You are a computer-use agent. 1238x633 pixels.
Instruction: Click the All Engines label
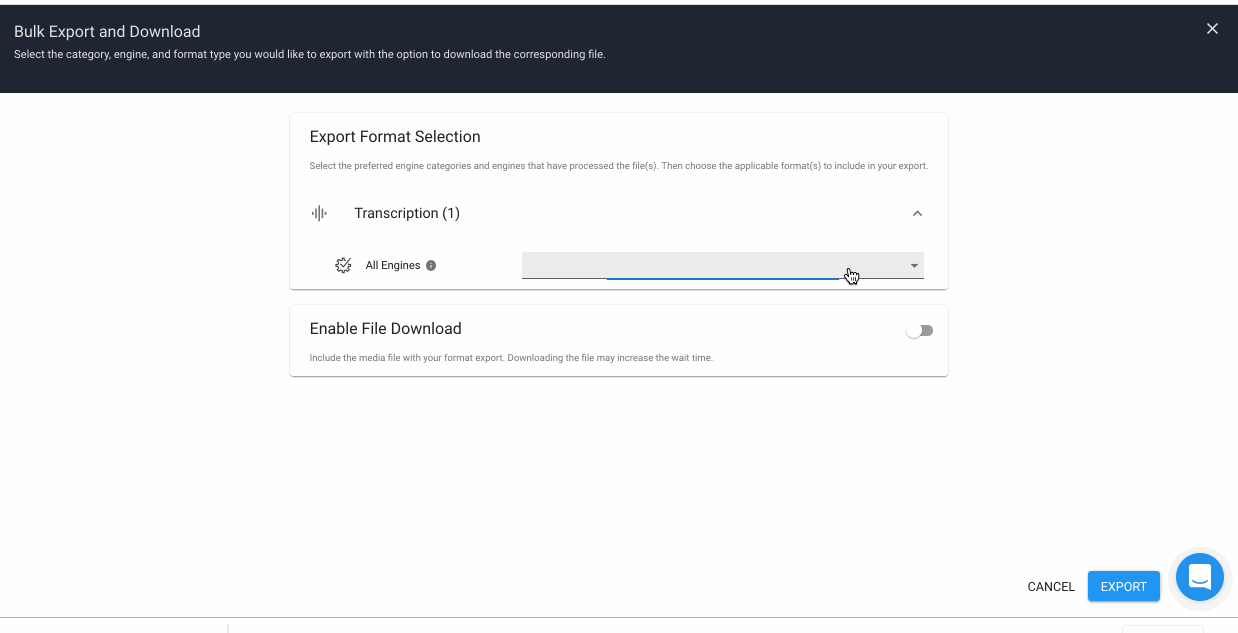(392, 266)
